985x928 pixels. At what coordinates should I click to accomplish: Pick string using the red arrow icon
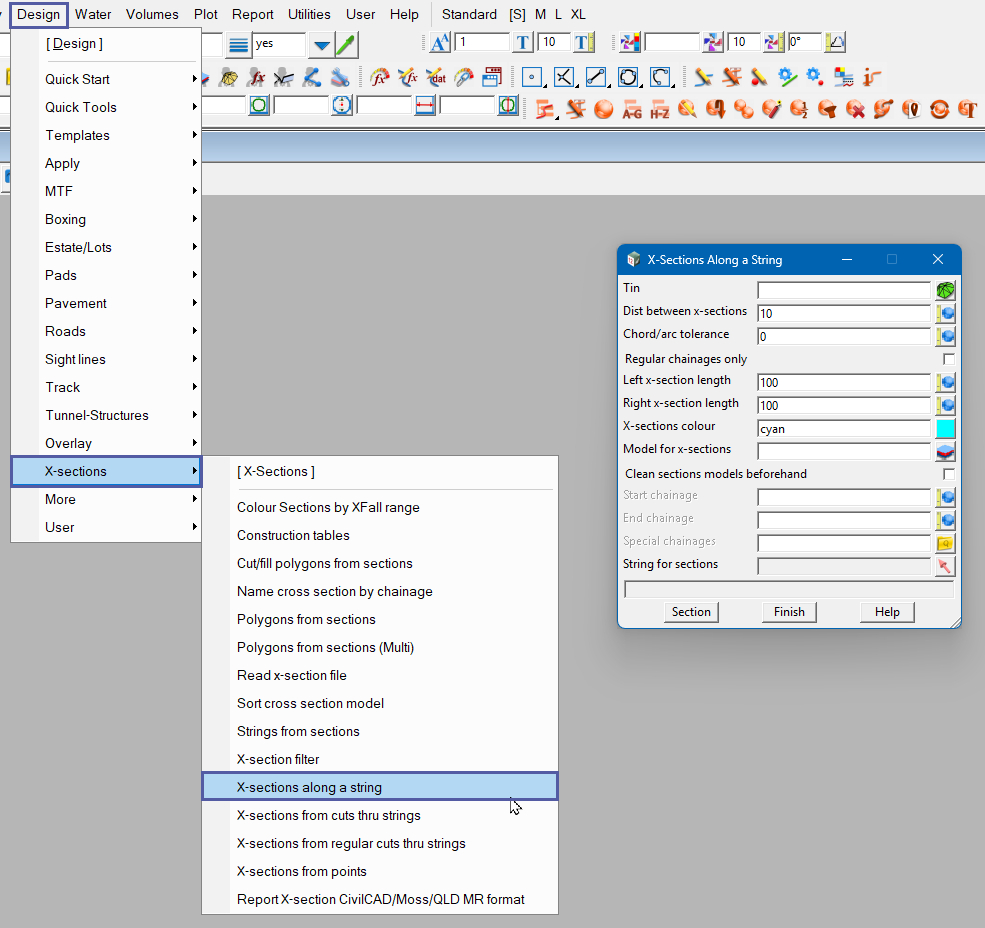pos(945,567)
